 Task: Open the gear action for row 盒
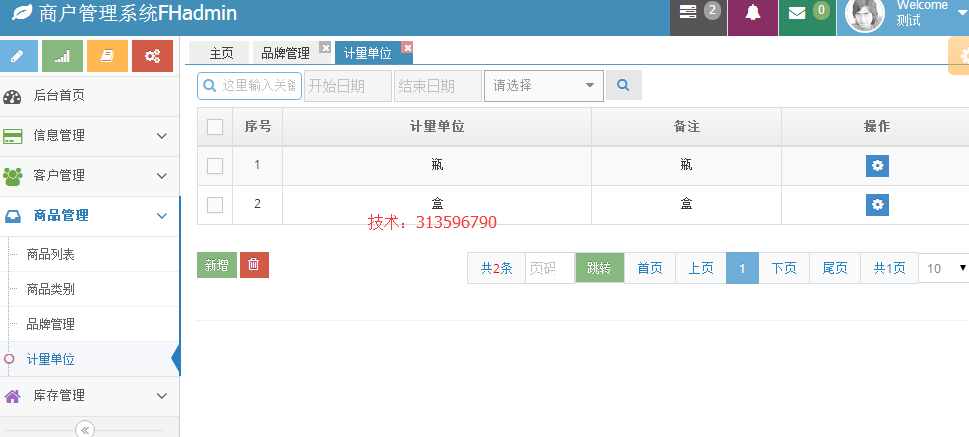pyautogui.click(x=877, y=205)
